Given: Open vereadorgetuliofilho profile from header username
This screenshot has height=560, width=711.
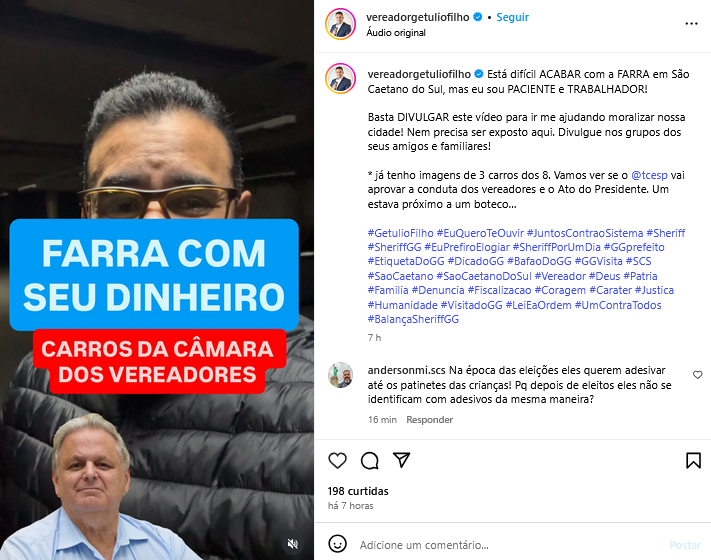Looking at the screenshot, I should (x=418, y=17).
